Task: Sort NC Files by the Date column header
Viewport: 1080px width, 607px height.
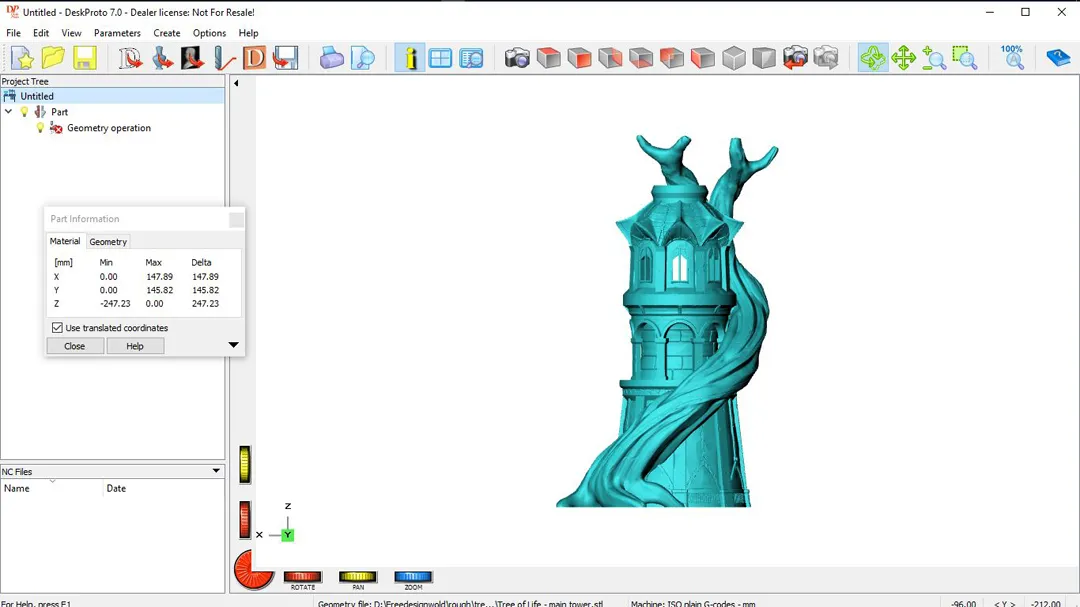Action: point(164,488)
